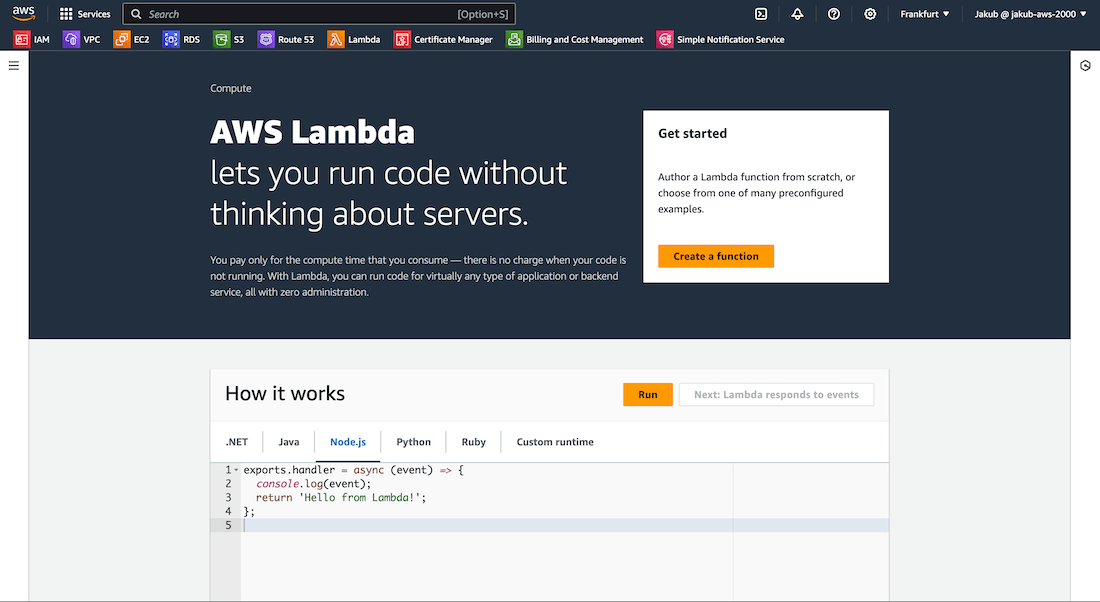Click the Create a function button

coord(716,256)
